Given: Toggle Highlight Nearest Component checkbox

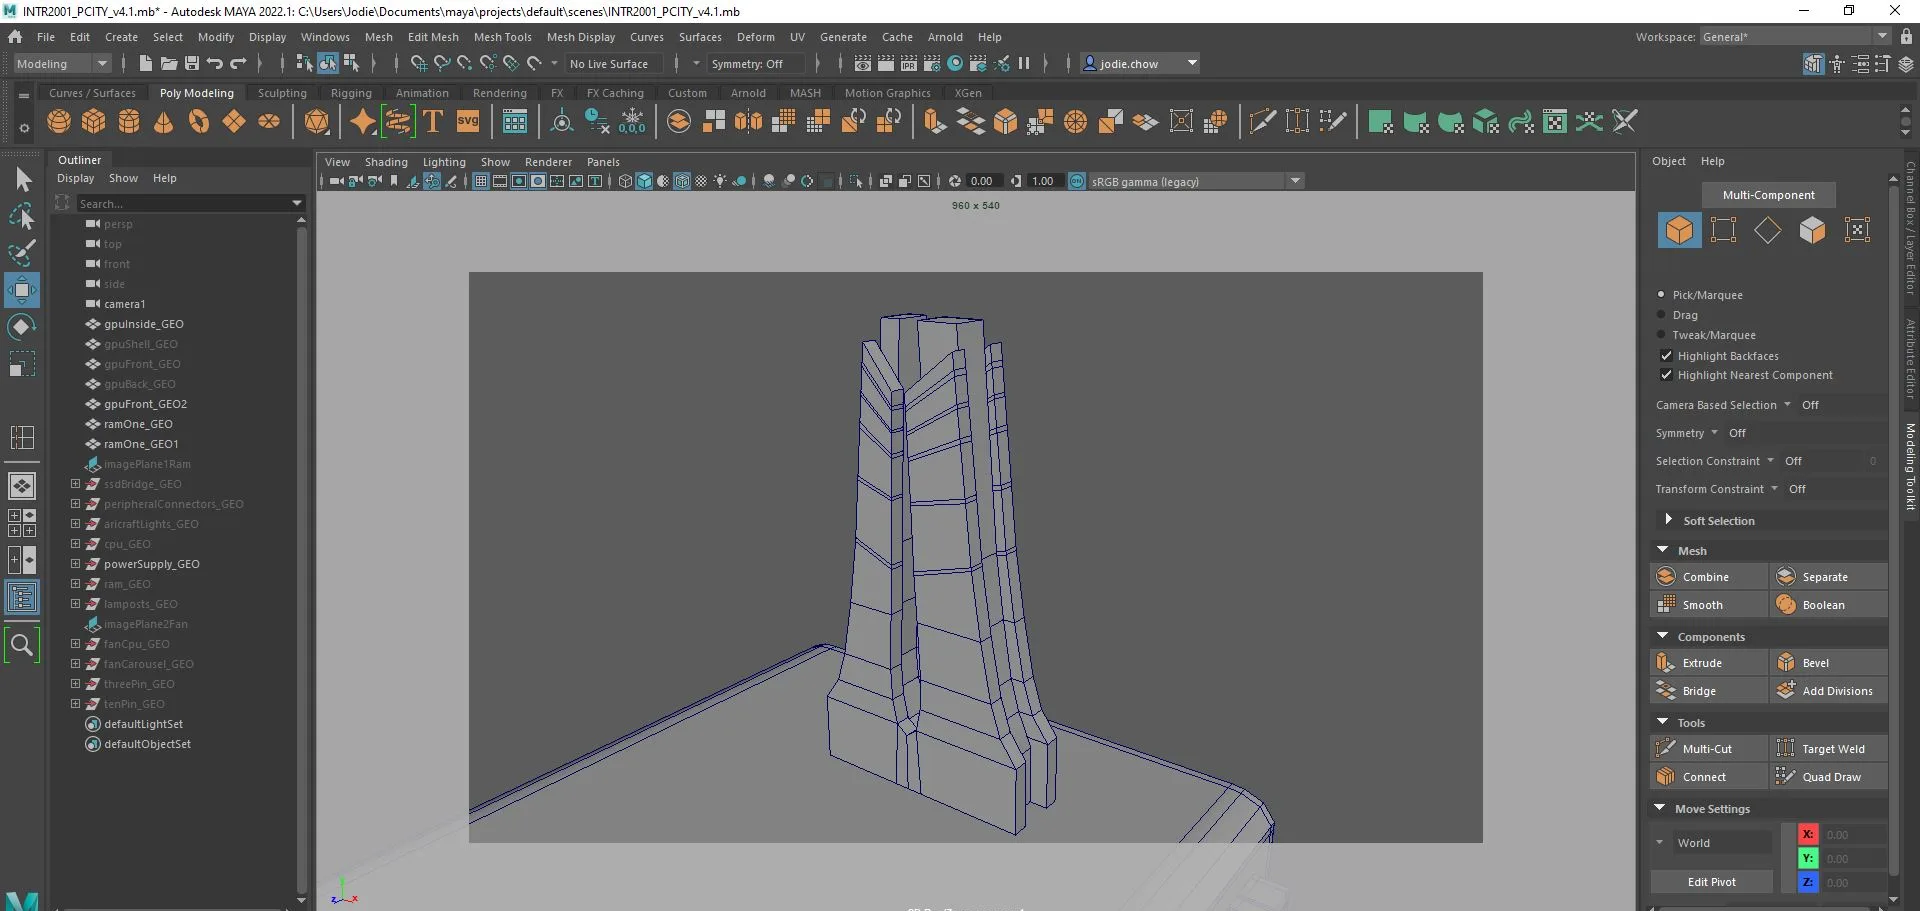Looking at the screenshot, I should [1666, 375].
